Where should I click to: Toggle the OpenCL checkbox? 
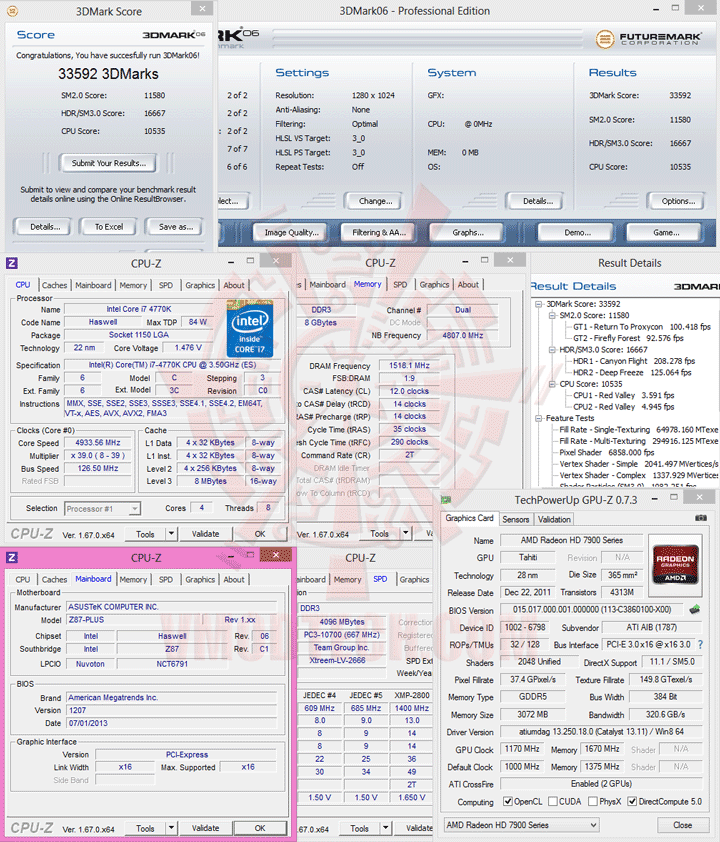coord(507,801)
